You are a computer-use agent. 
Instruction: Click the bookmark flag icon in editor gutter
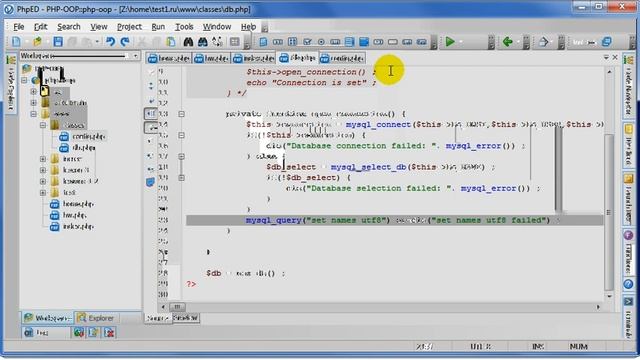pos(151,182)
